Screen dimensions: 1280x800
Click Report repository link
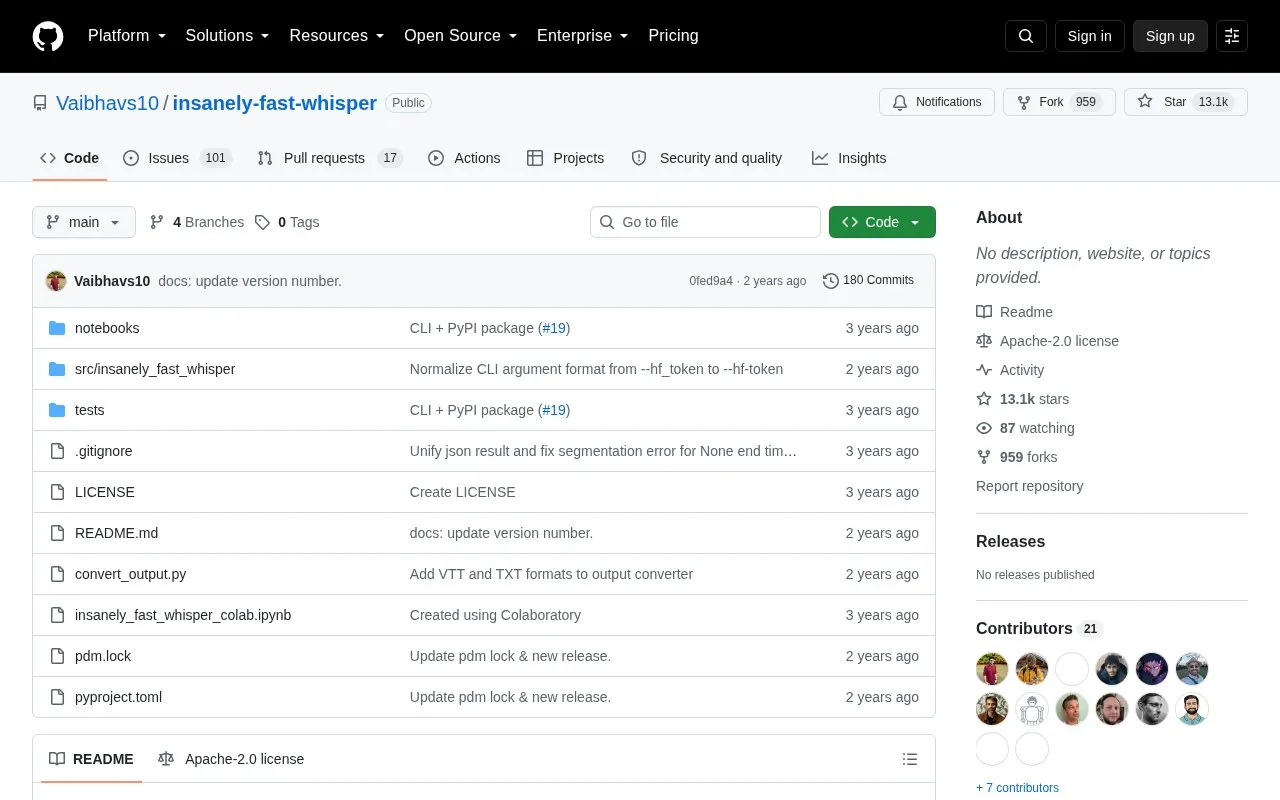click(1029, 486)
